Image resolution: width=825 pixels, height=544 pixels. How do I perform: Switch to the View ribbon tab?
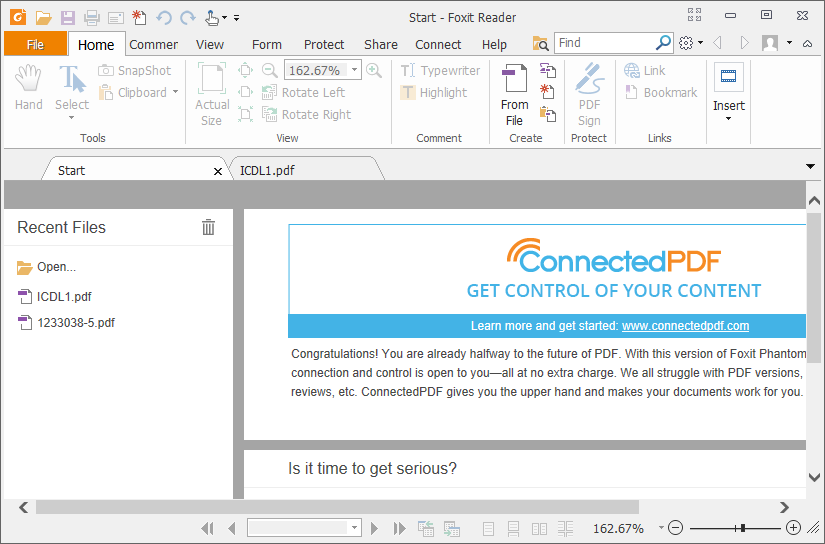point(210,45)
